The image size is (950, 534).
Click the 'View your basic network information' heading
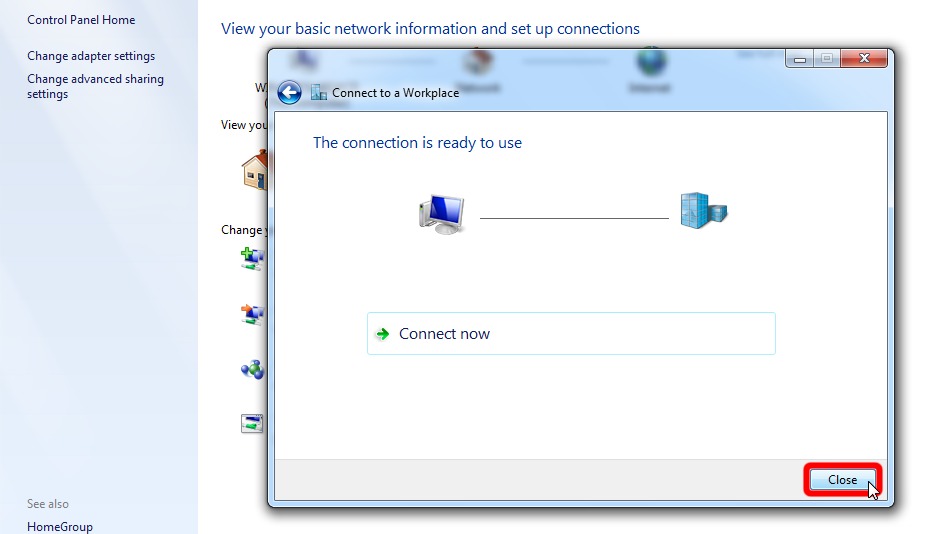430,29
